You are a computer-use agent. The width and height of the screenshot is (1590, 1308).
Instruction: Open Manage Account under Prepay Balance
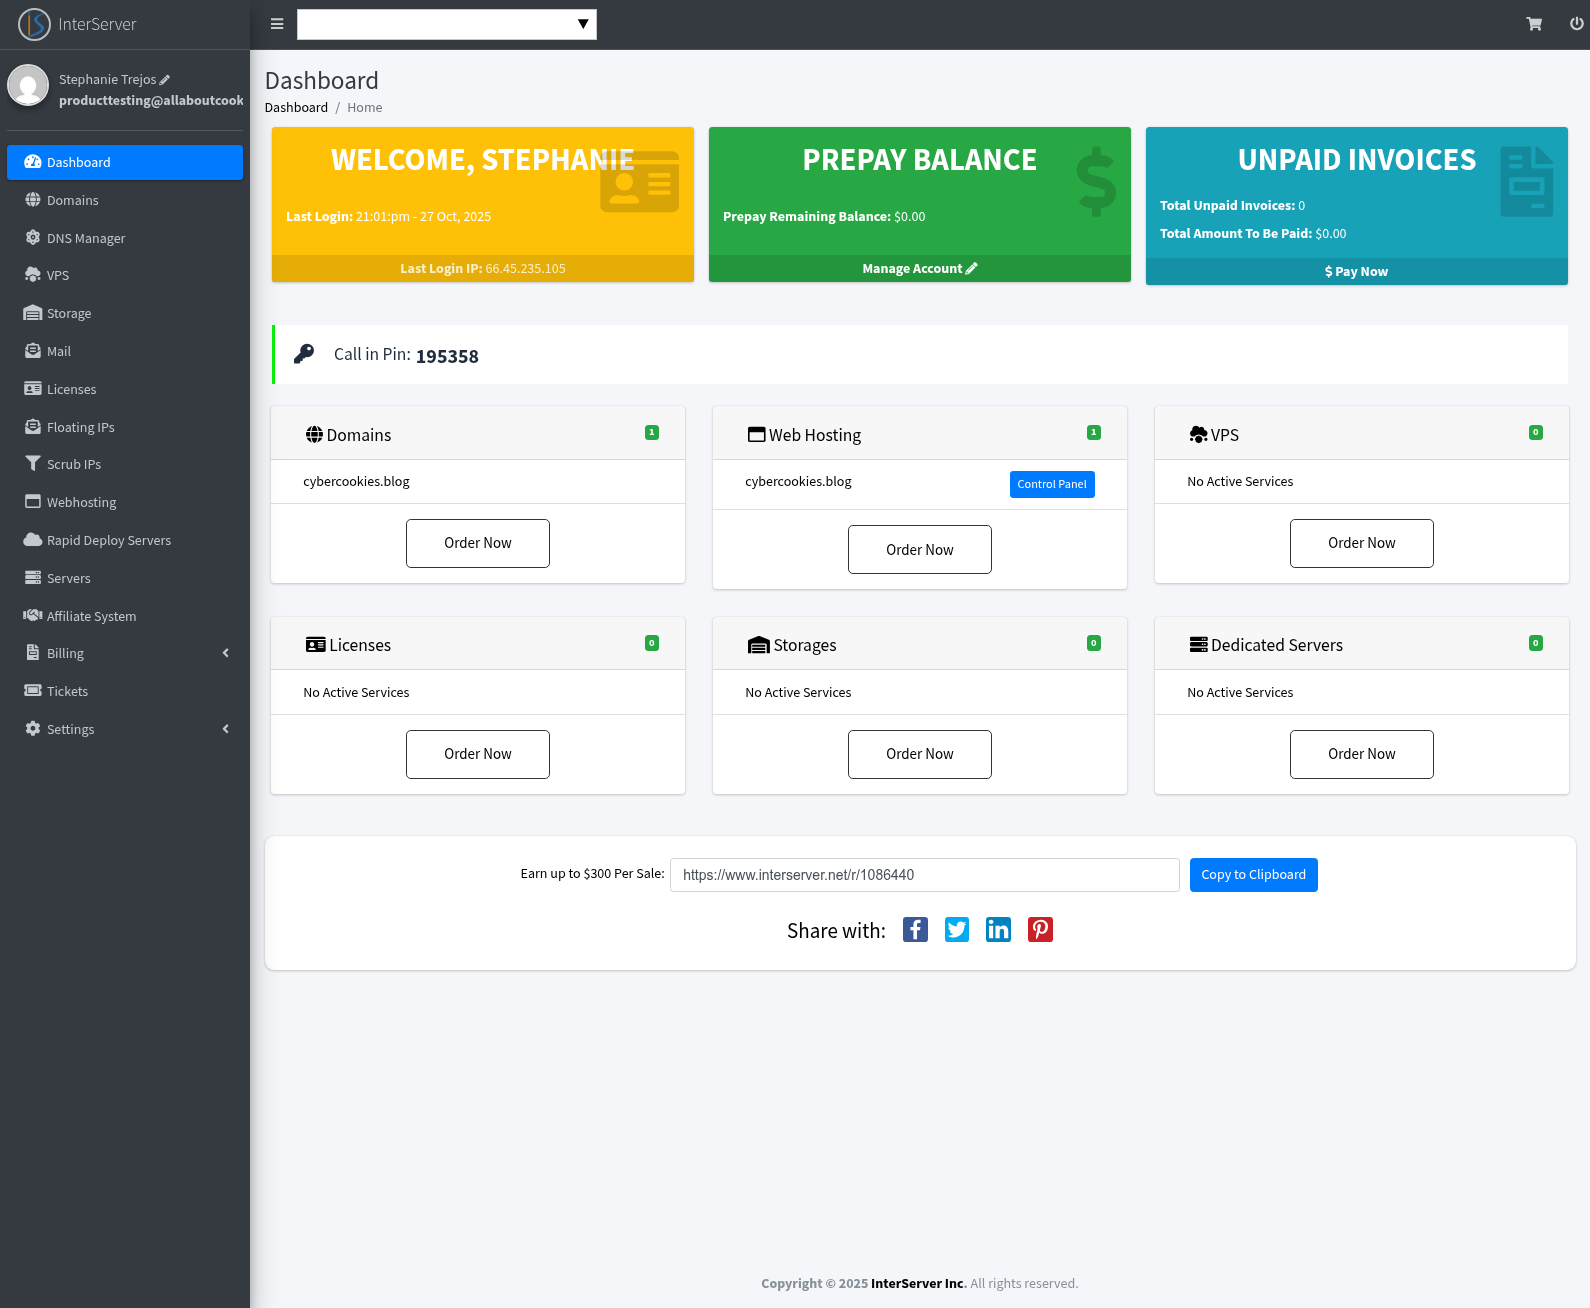coord(919,269)
